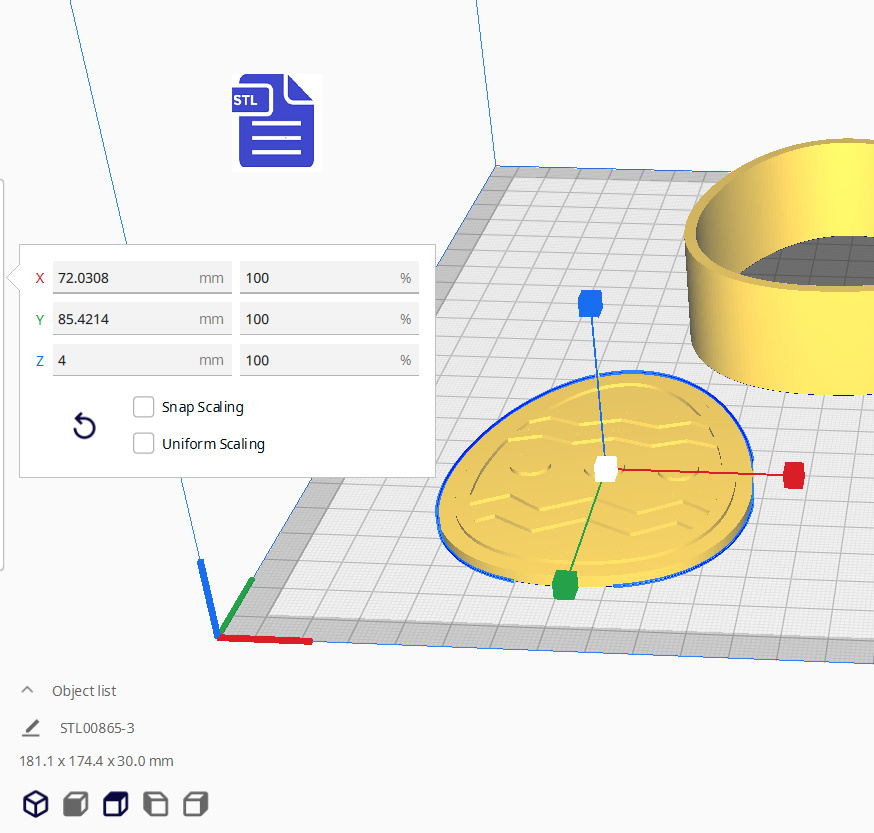Click the Z scale percentage field

coord(318,360)
